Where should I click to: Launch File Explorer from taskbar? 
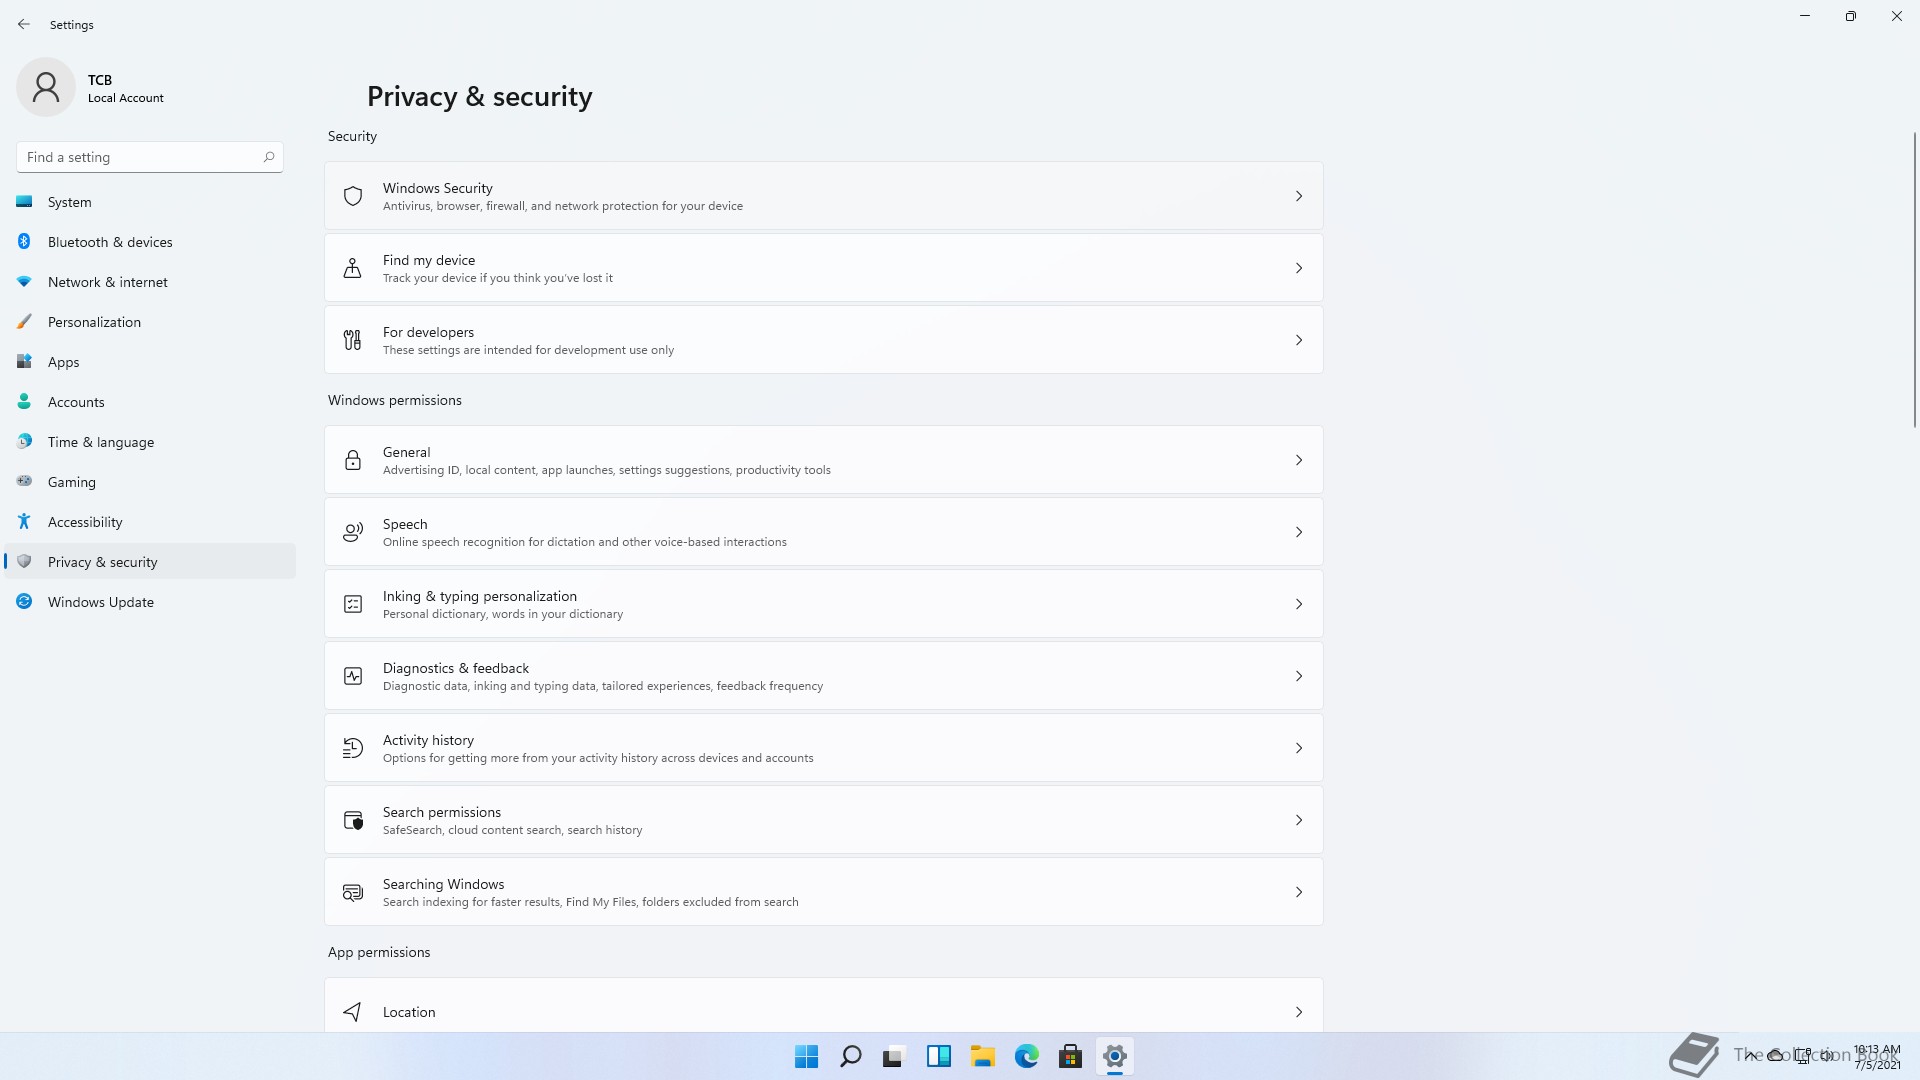click(x=982, y=1056)
